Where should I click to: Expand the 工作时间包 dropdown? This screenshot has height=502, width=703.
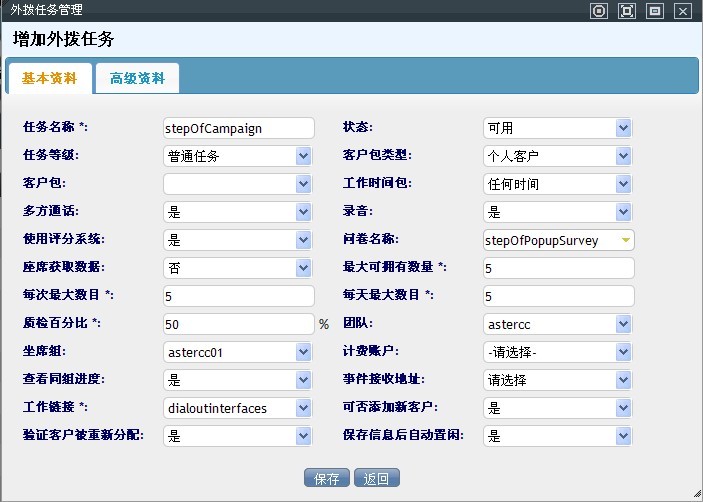[557, 184]
